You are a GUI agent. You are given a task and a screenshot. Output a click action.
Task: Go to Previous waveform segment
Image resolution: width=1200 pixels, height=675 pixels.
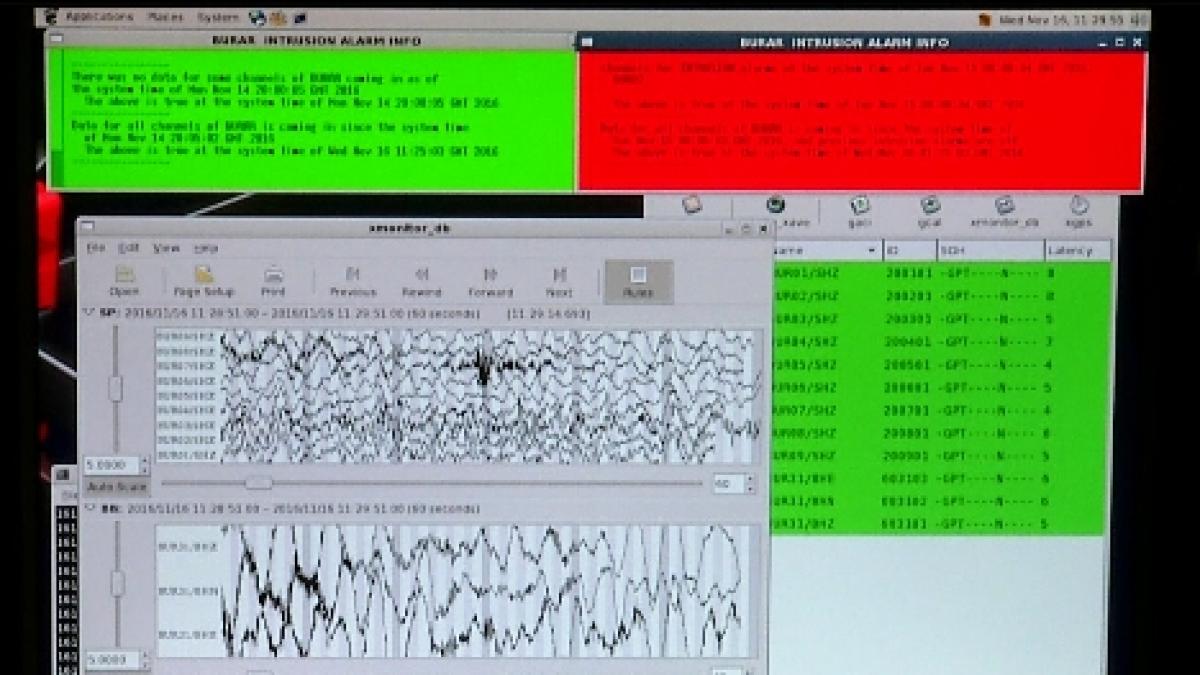click(x=352, y=279)
